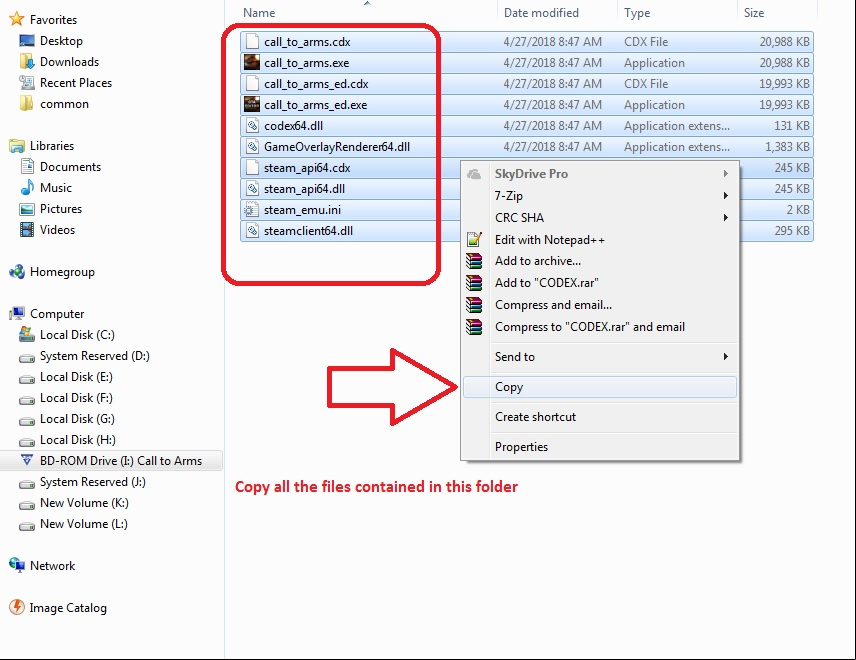Click the Favorites star icon
The width and height of the screenshot is (856, 660).
(17, 19)
